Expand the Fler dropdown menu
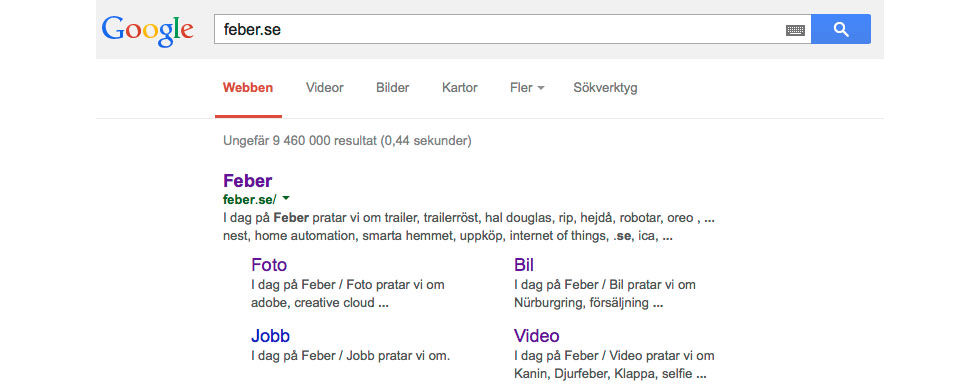 point(527,87)
